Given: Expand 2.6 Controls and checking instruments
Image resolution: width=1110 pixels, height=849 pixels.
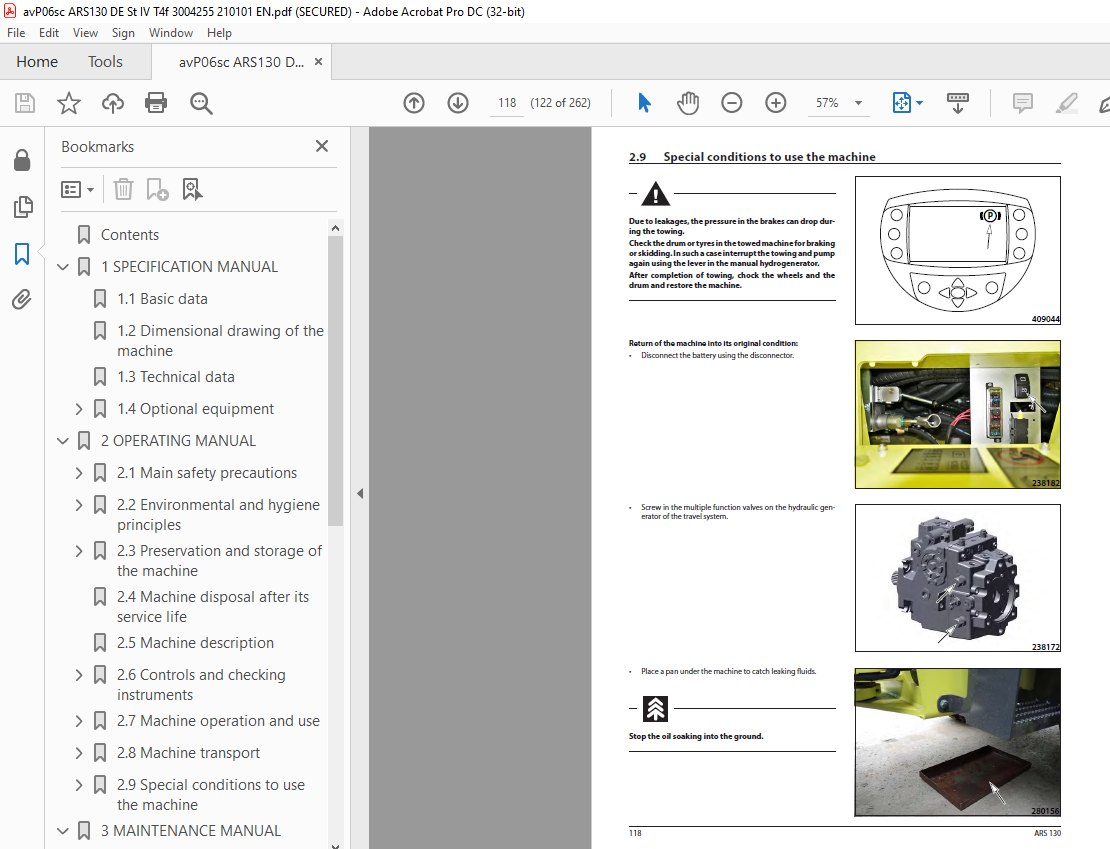Looking at the screenshot, I should click(x=79, y=675).
